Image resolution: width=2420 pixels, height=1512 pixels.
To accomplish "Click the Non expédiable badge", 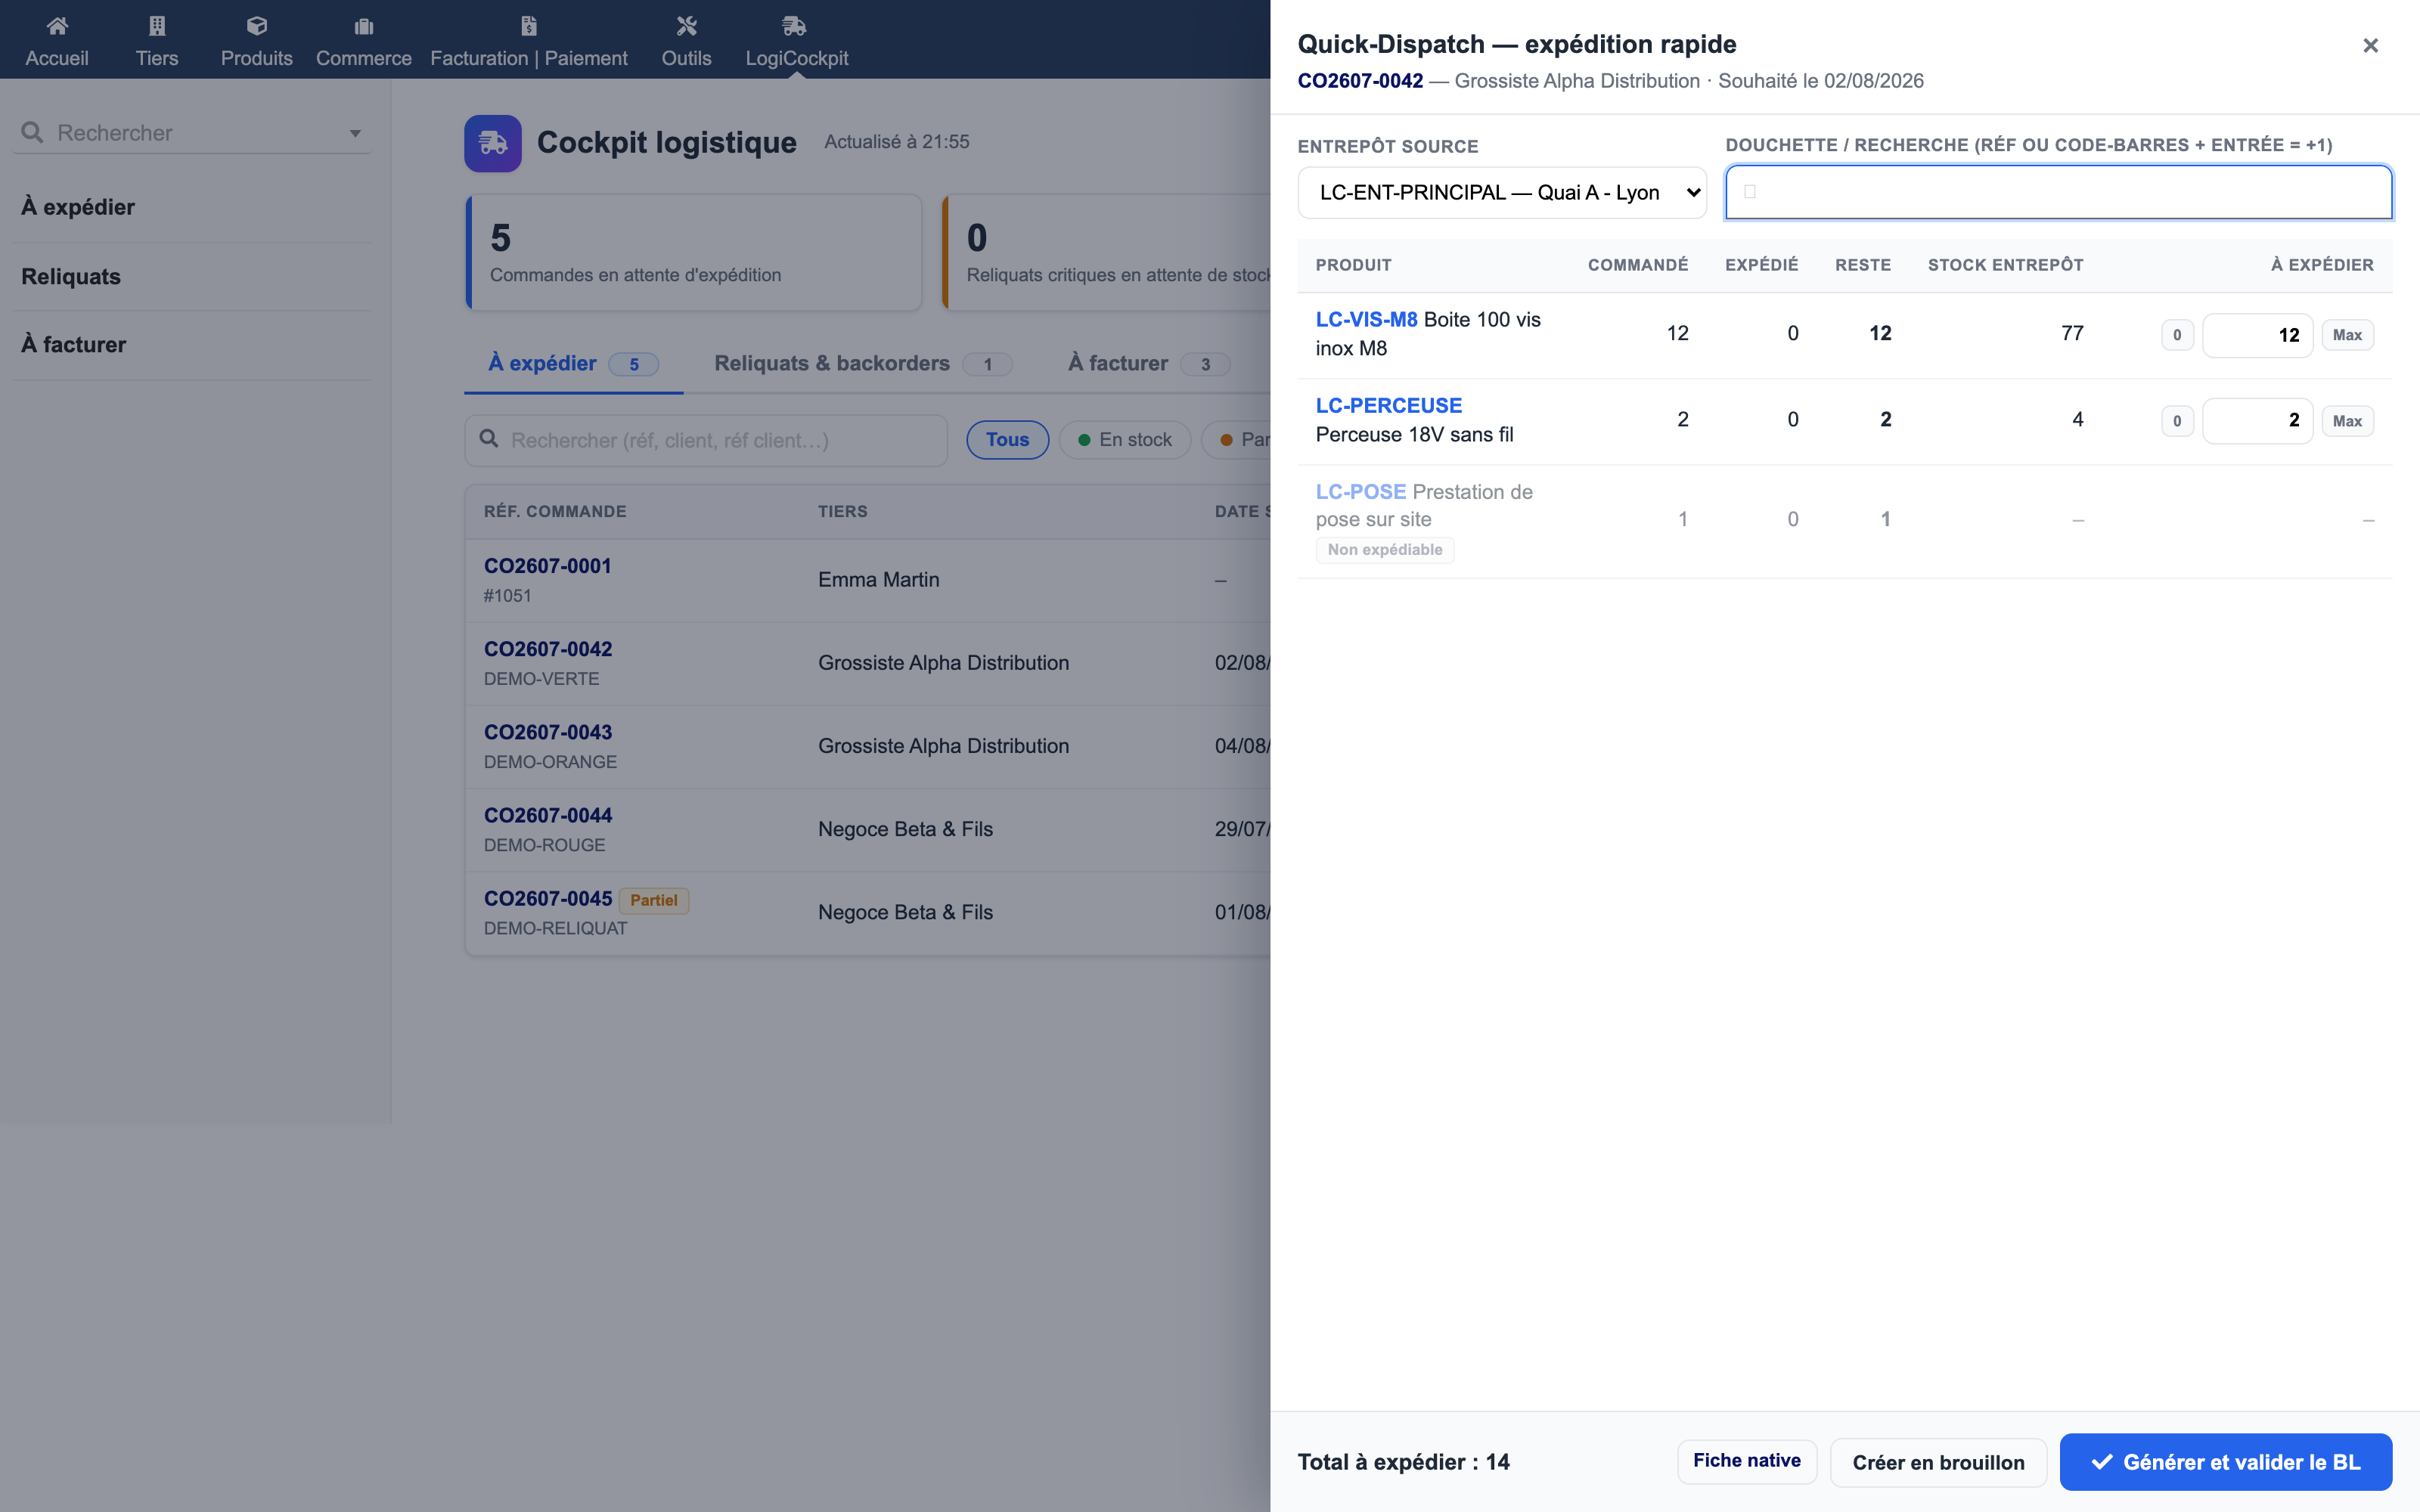I will coord(1385,550).
